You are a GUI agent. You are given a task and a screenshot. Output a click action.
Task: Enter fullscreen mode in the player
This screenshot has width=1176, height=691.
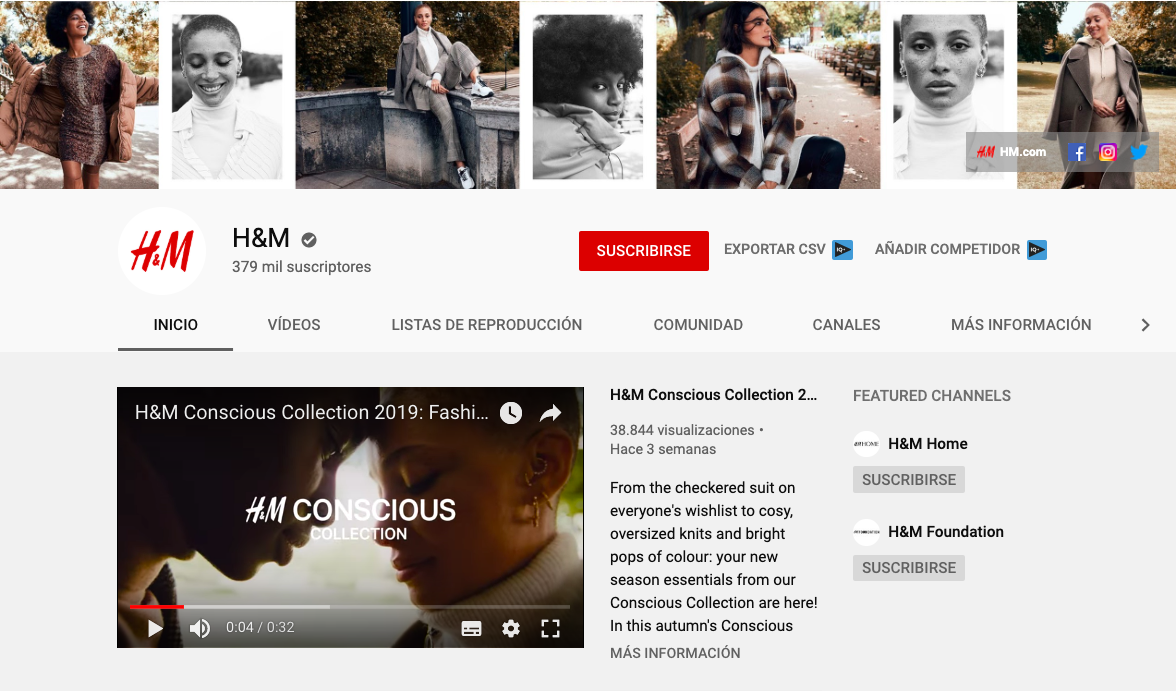tap(550, 629)
